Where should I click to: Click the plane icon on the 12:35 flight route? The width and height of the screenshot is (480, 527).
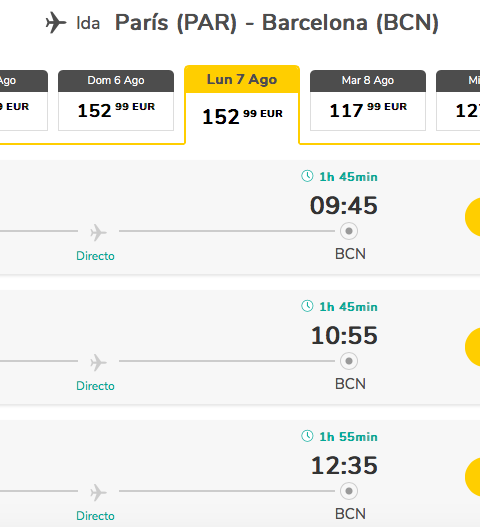point(98,492)
